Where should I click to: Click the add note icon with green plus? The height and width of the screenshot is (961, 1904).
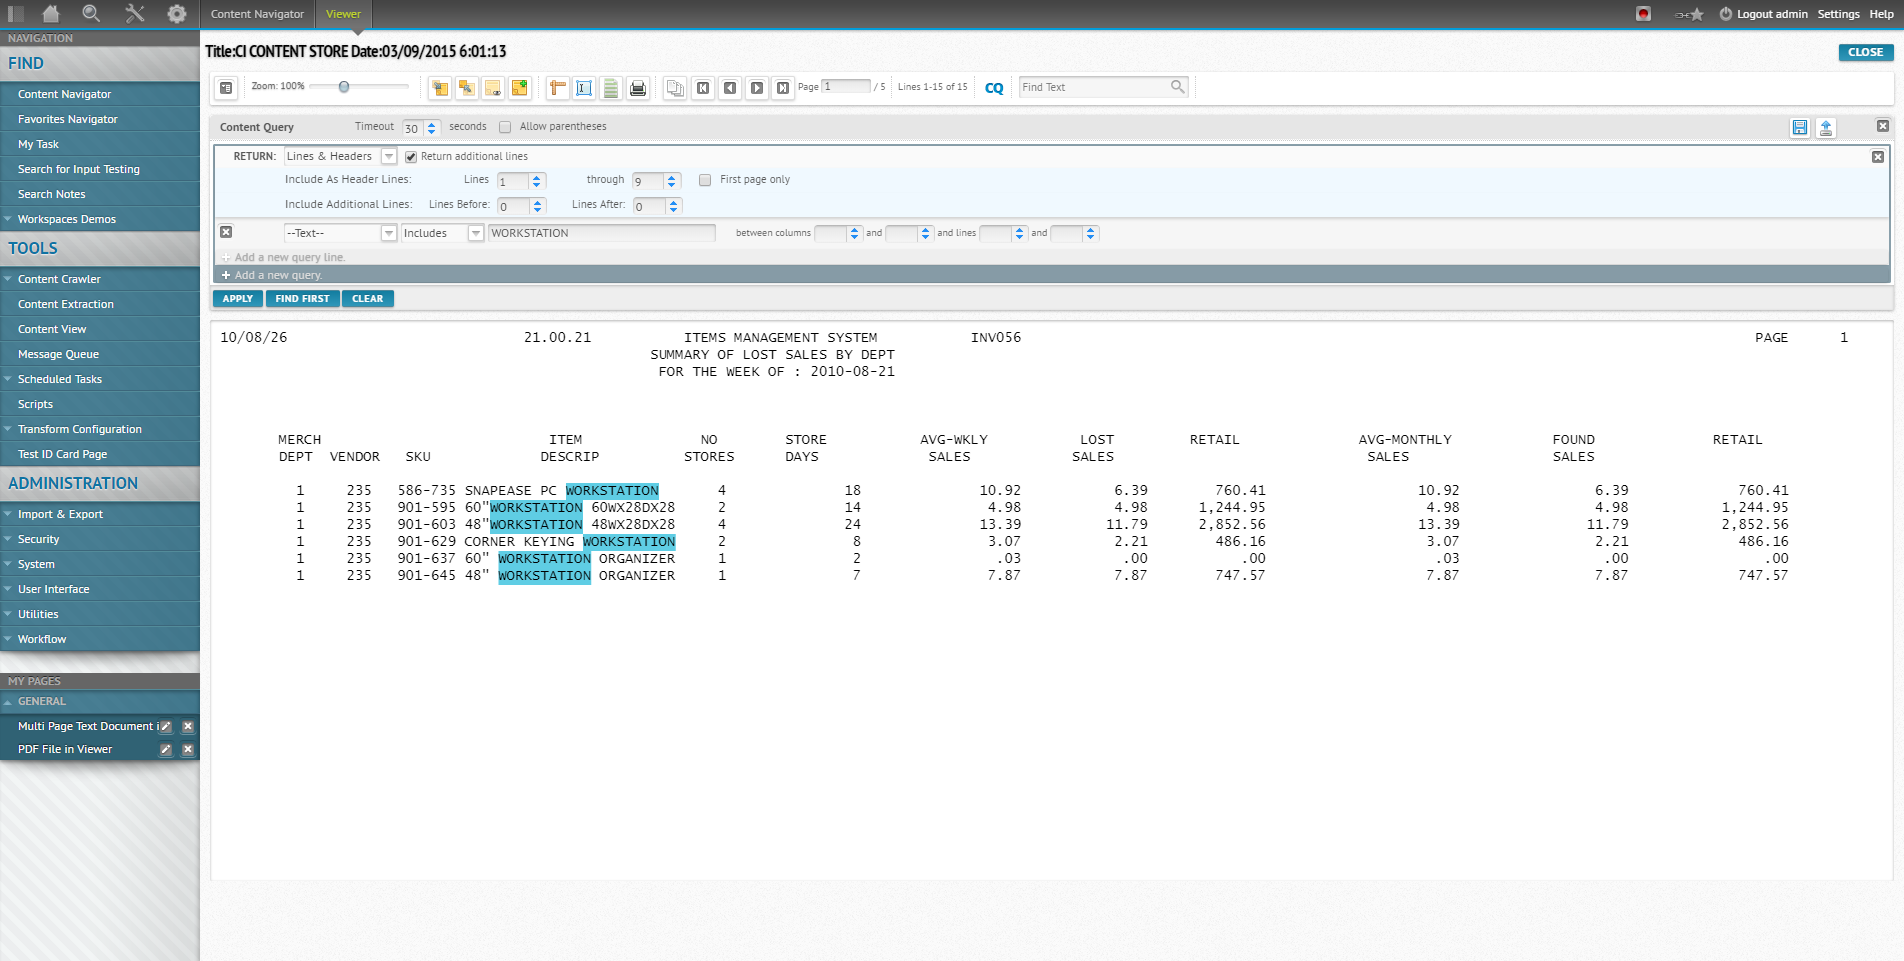(519, 88)
